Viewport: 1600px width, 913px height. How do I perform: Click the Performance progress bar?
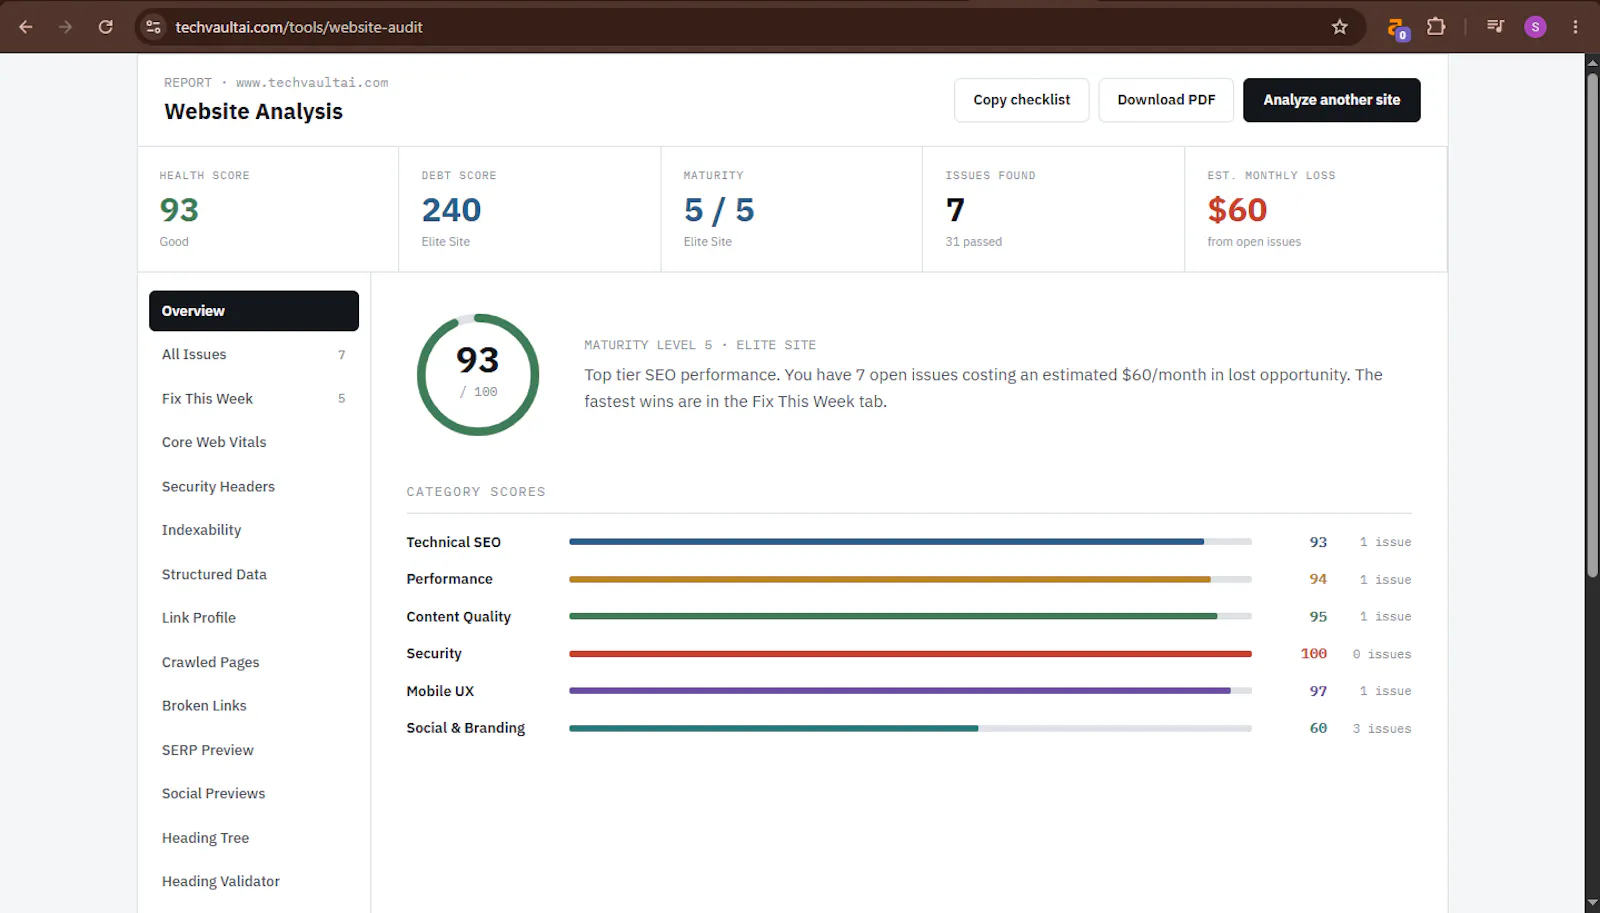(910, 579)
